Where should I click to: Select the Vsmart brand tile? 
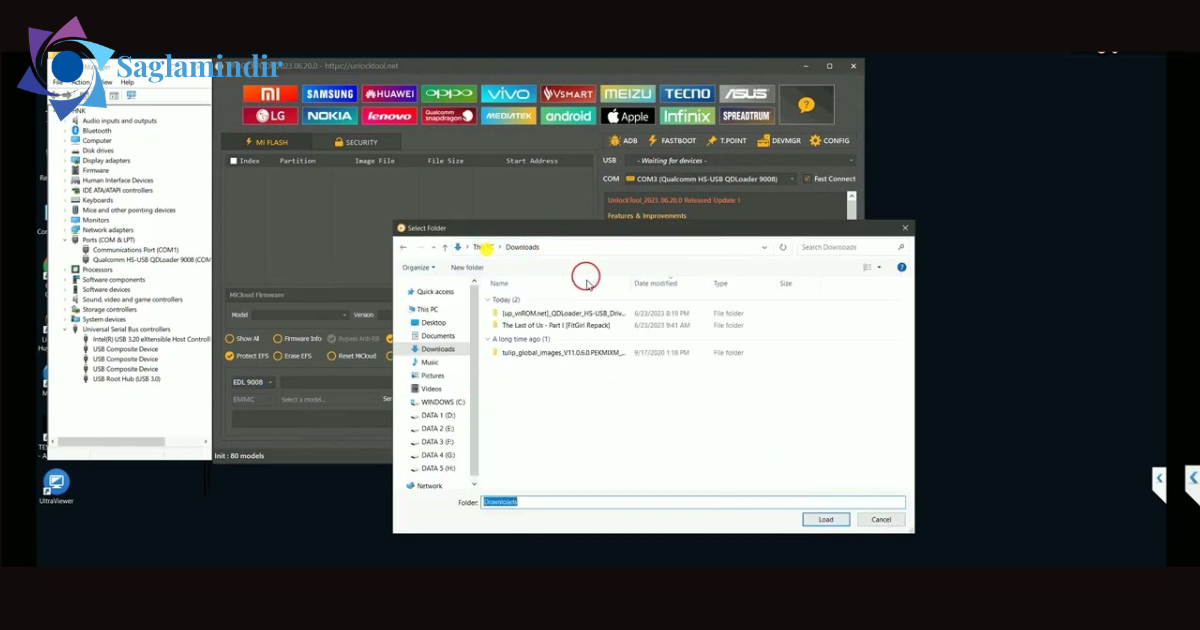click(x=568, y=94)
